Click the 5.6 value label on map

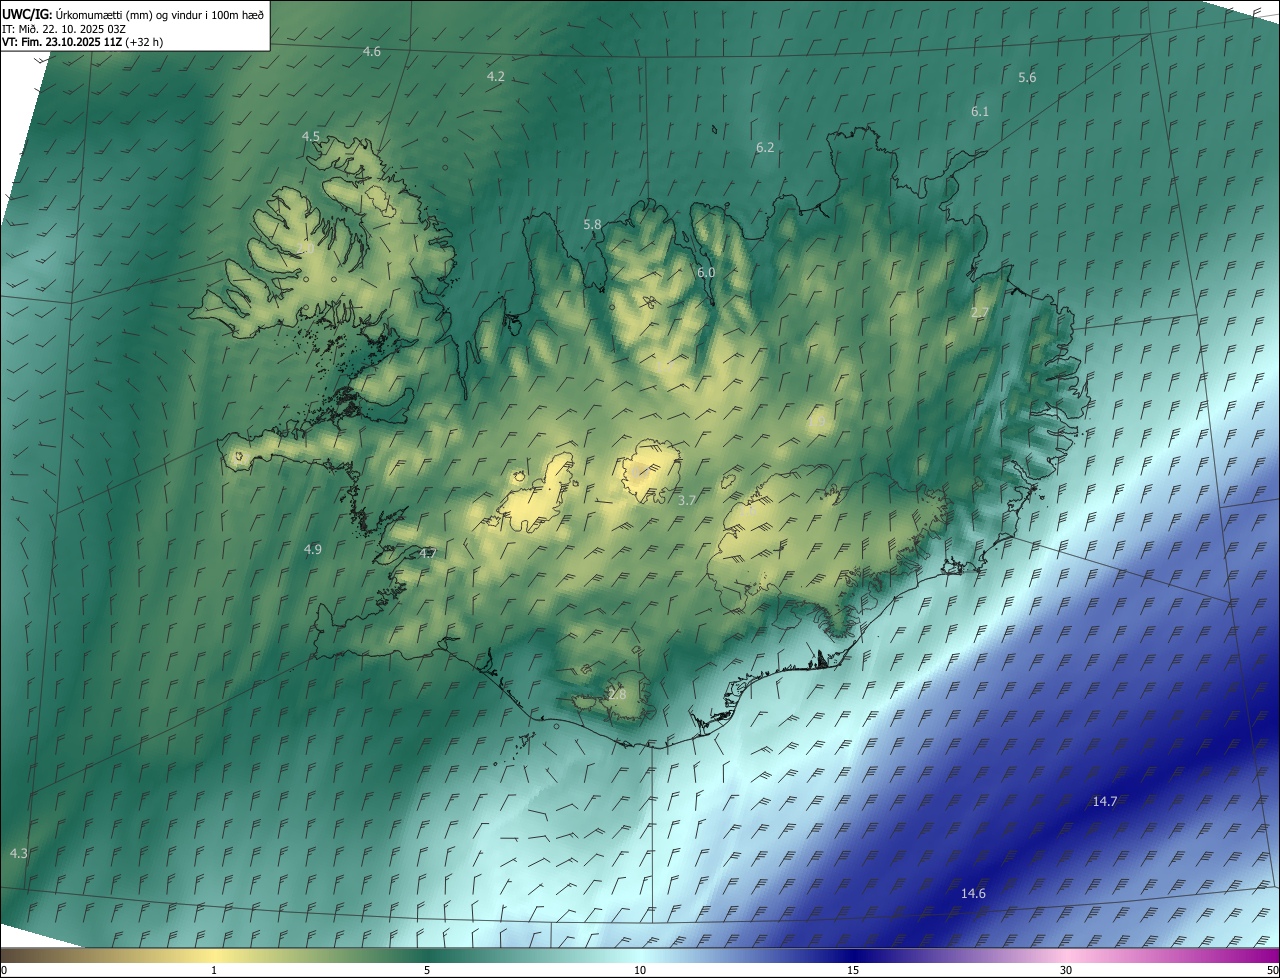coord(1027,78)
